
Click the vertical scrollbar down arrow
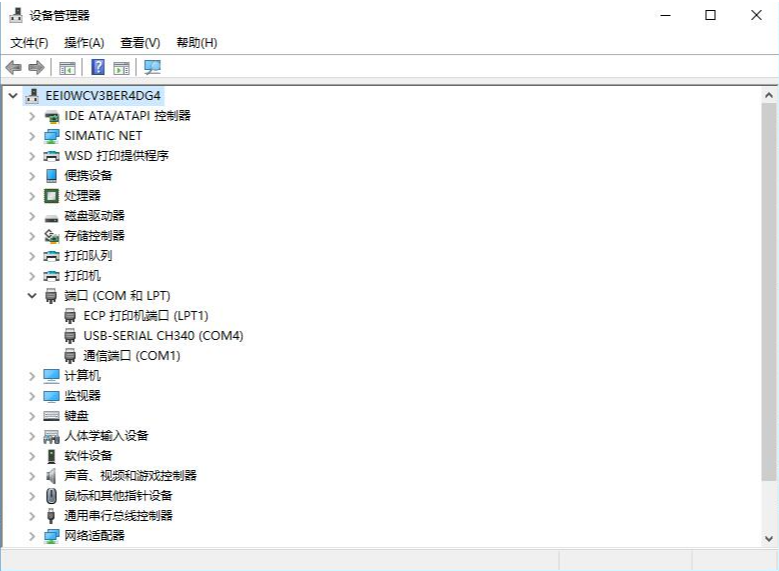coord(769,537)
